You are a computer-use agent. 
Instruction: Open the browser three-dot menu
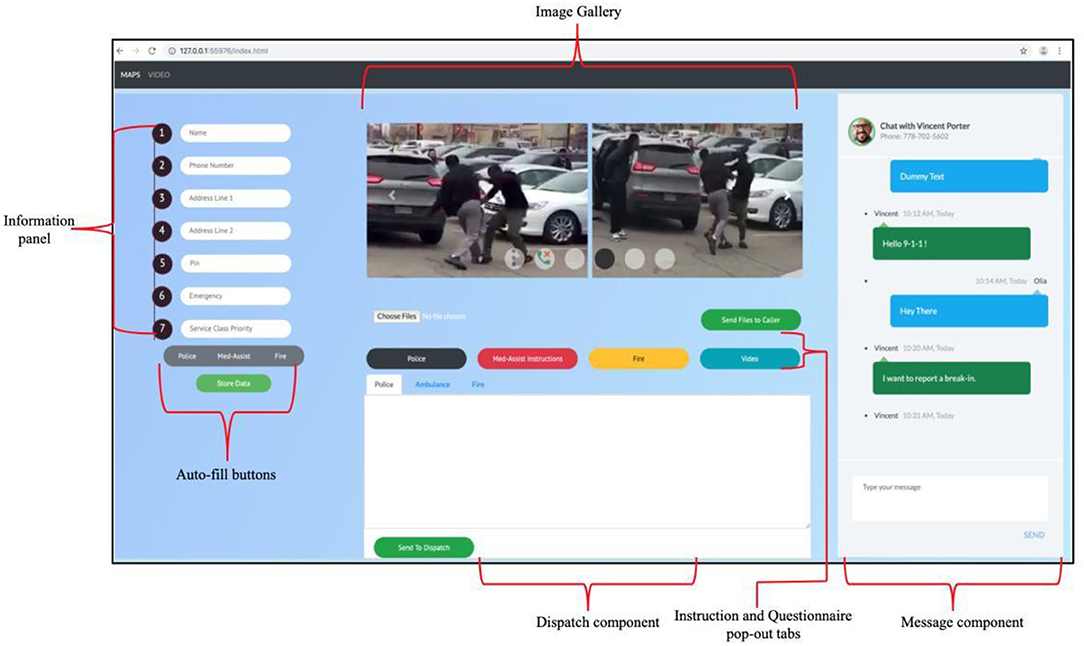pyautogui.click(x=1059, y=50)
